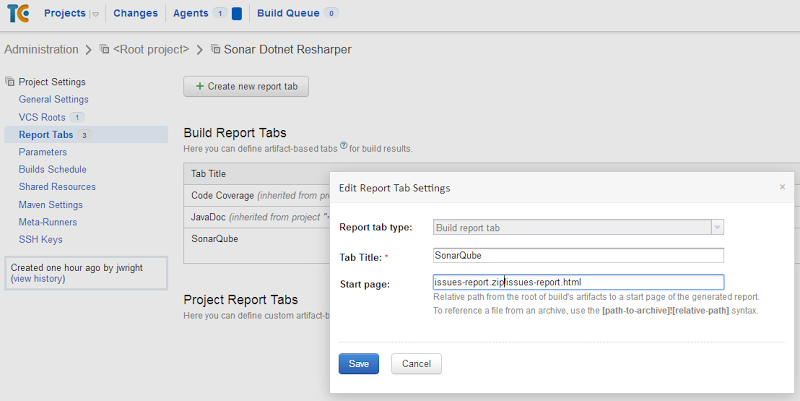The image size is (800, 401).
Task: Open General Settings in sidebar
Action: pyautogui.click(x=54, y=99)
